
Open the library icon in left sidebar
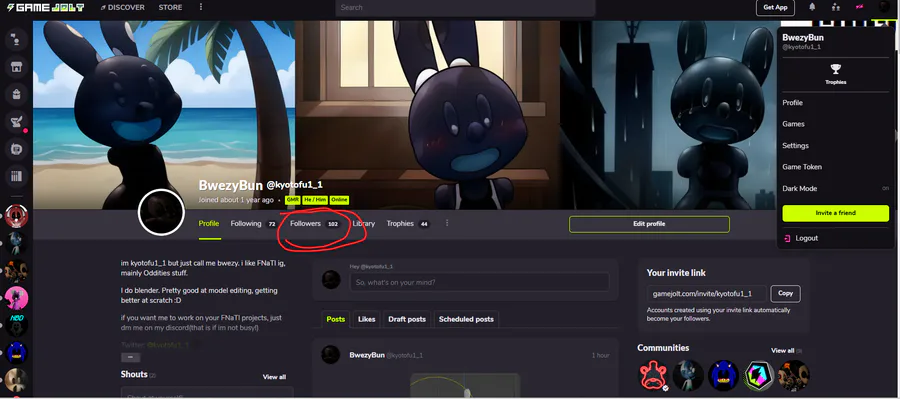click(x=16, y=176)
